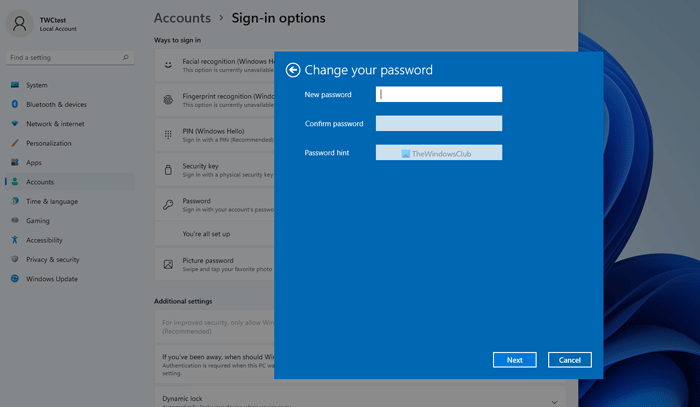Viewport: 700px width, 407px height.
Task: Open Time & language icon in sidebar
Action: pos(15,201)
